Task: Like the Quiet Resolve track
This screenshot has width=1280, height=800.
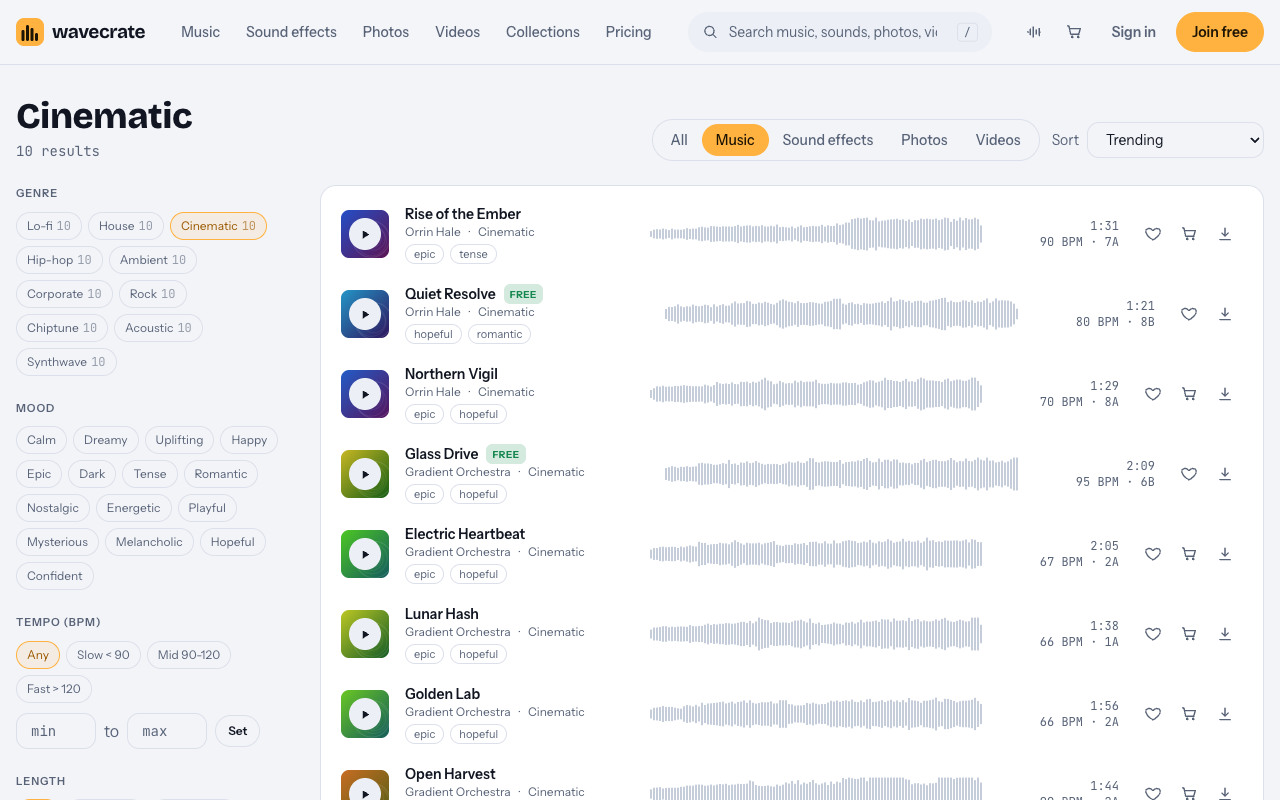Action: click(1189, 314)
